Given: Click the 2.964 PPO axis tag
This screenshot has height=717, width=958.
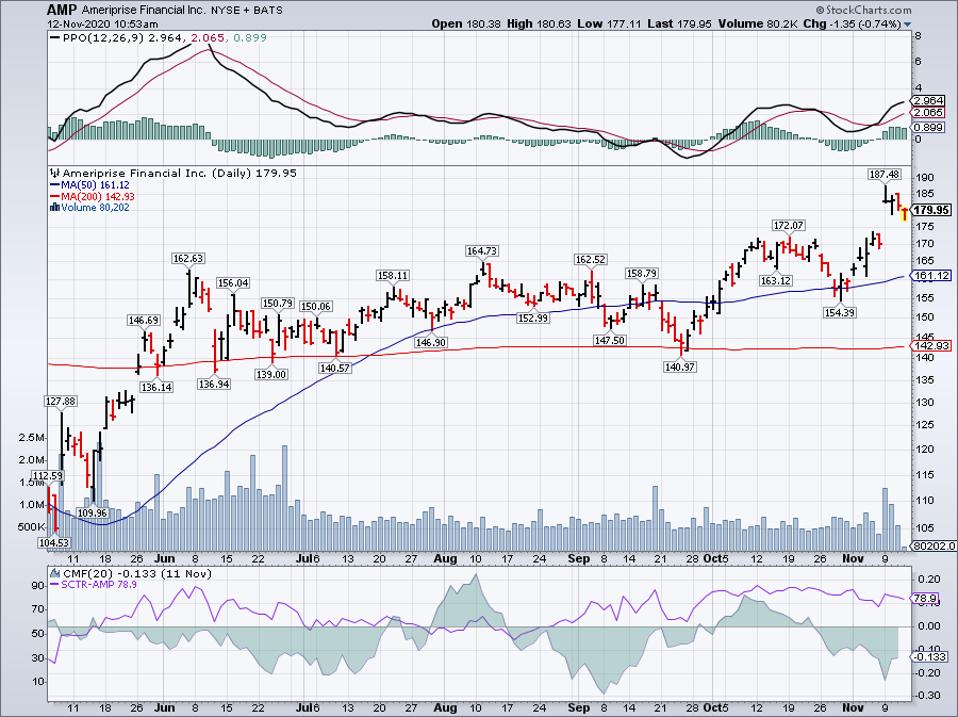Looking at the screenshot, I should click(x=929, y=101).
